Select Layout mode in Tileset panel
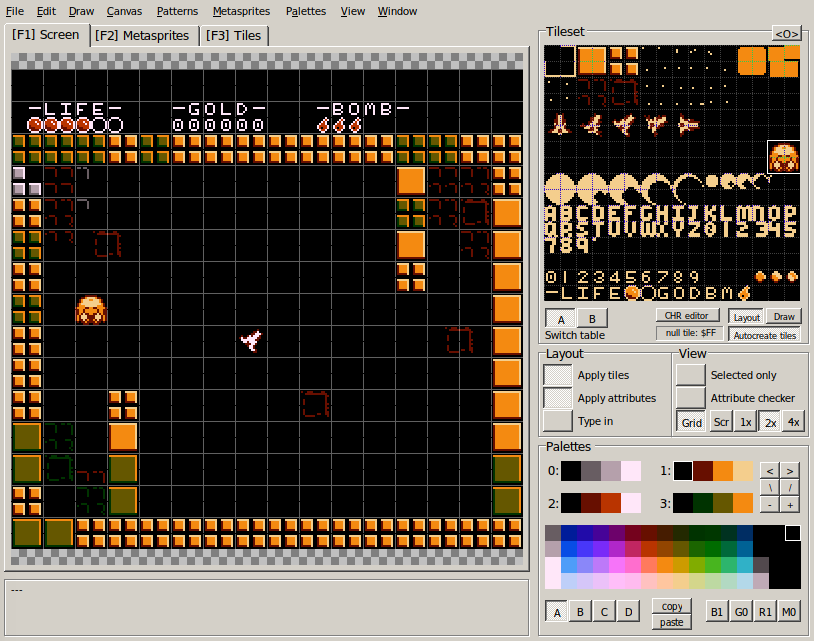This screenshot has width=814, height=641. pos(747,317)
